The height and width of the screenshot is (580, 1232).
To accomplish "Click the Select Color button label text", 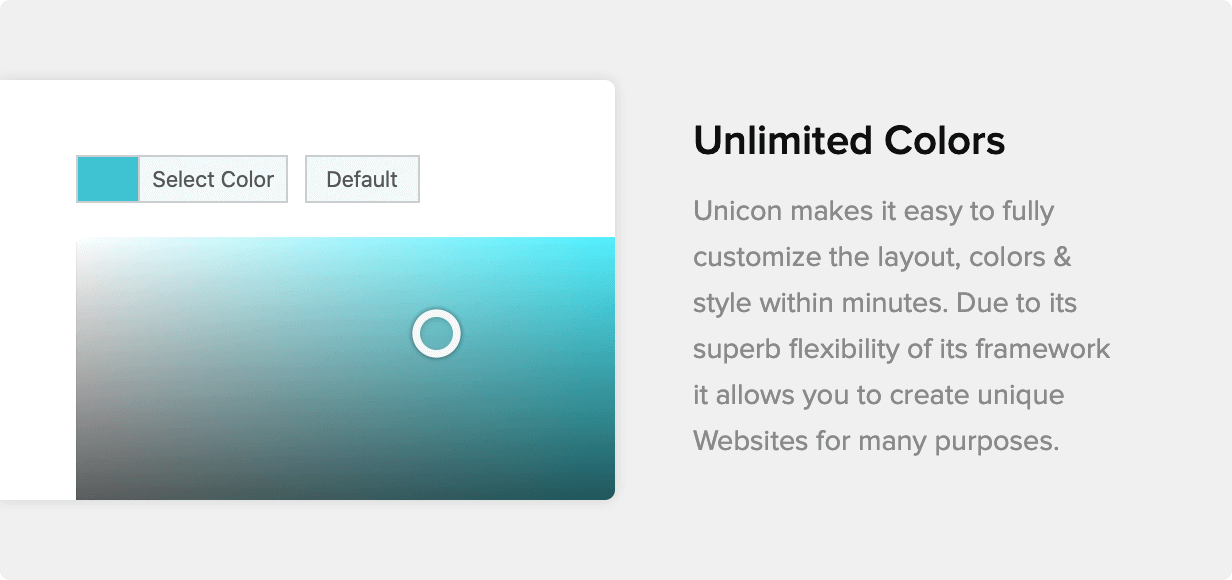I will (x=213, y=179).
